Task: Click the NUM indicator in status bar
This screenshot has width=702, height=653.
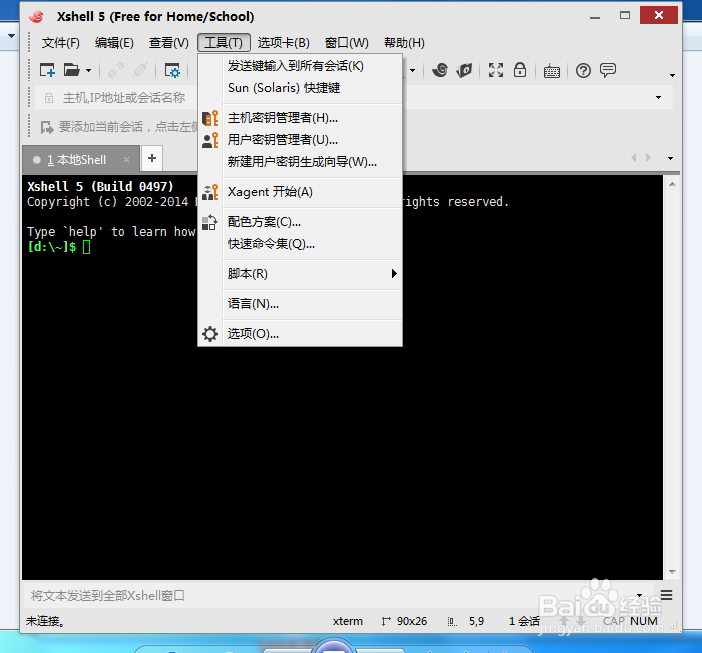Action: 644,621
